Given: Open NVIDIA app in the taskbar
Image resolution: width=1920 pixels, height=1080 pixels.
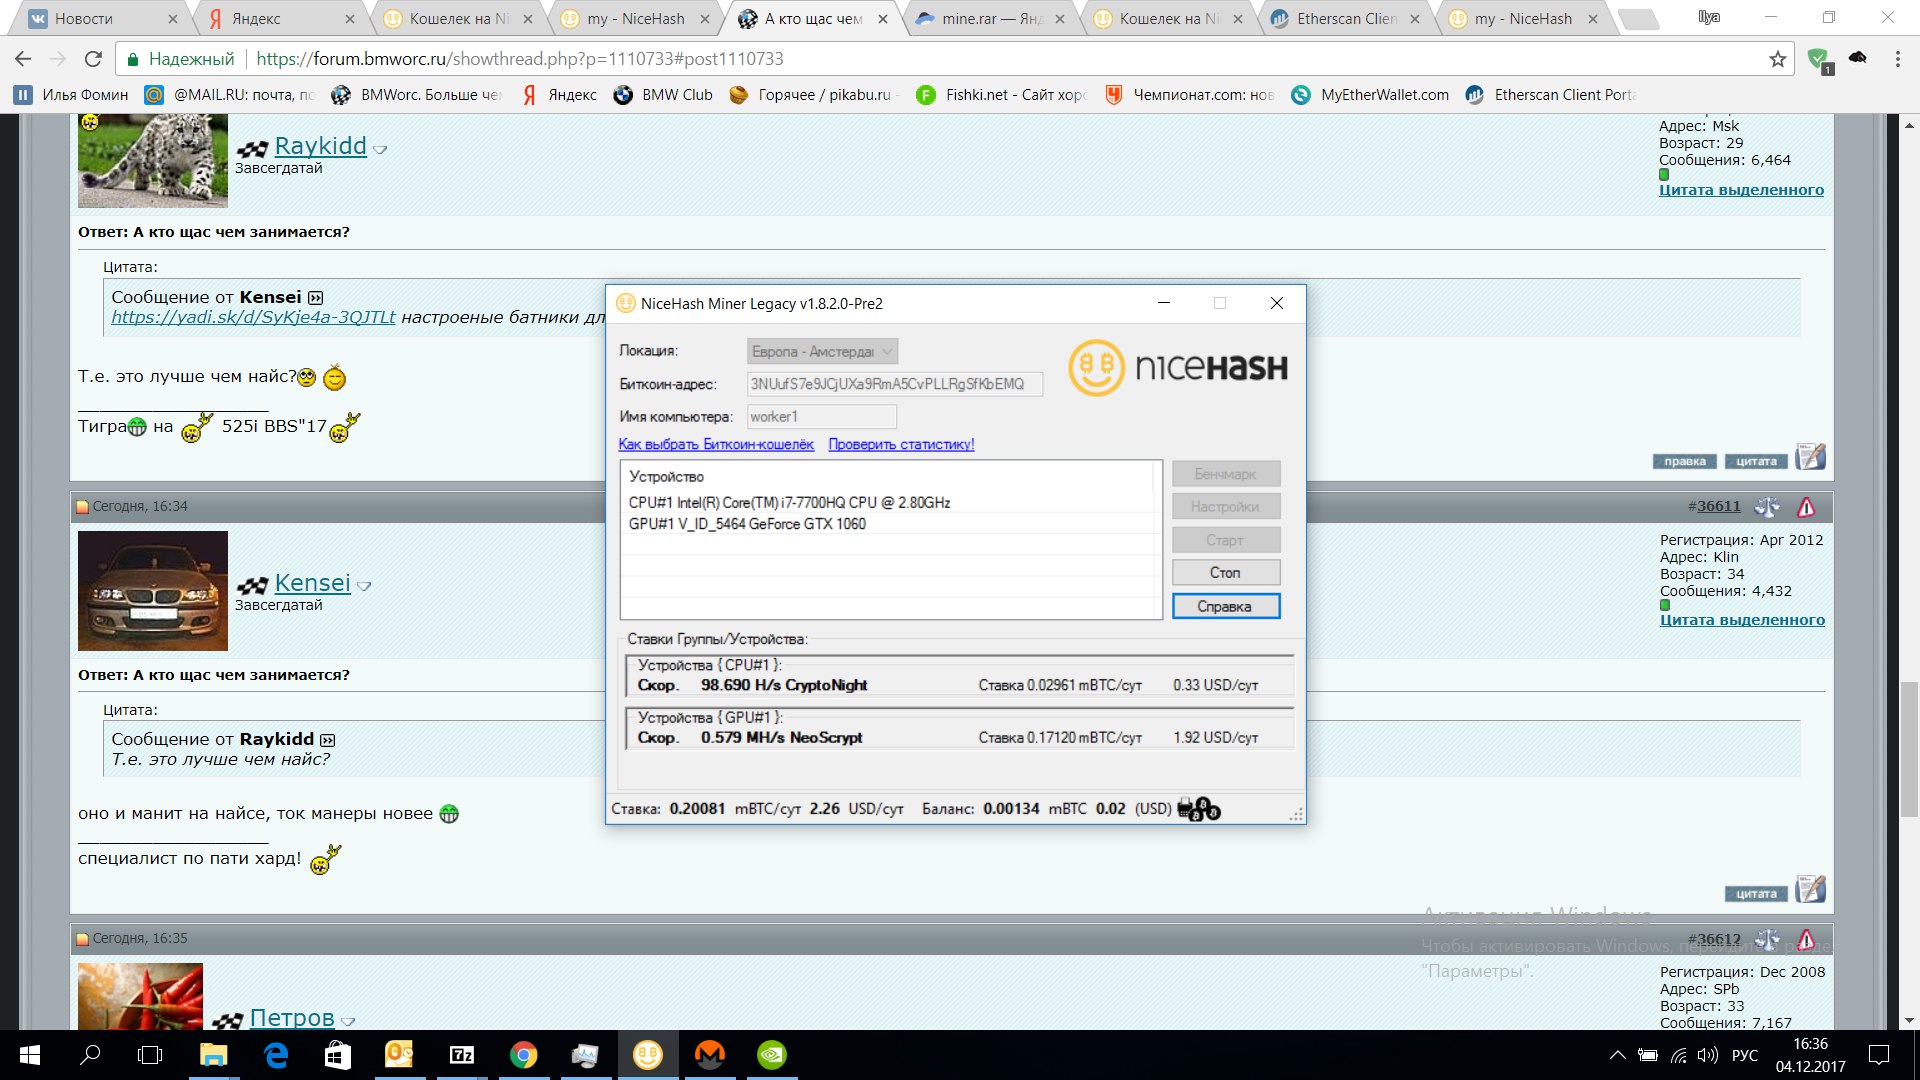Looking at the screenshot, I should tap(772, 1055).
